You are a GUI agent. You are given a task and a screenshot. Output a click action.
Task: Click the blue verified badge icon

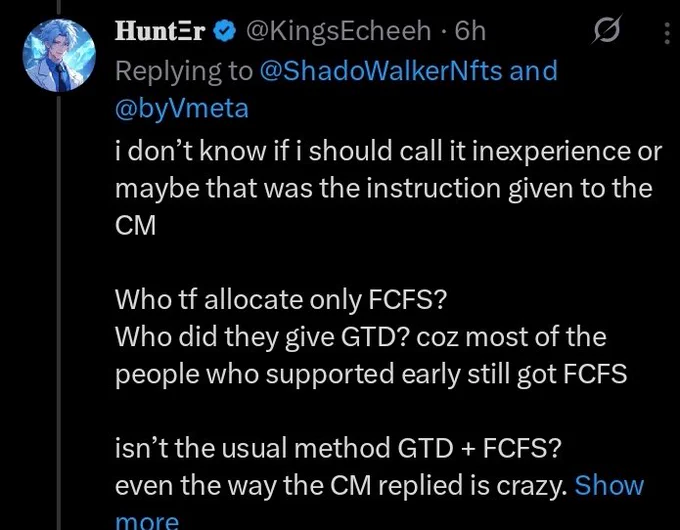(224, 32)
